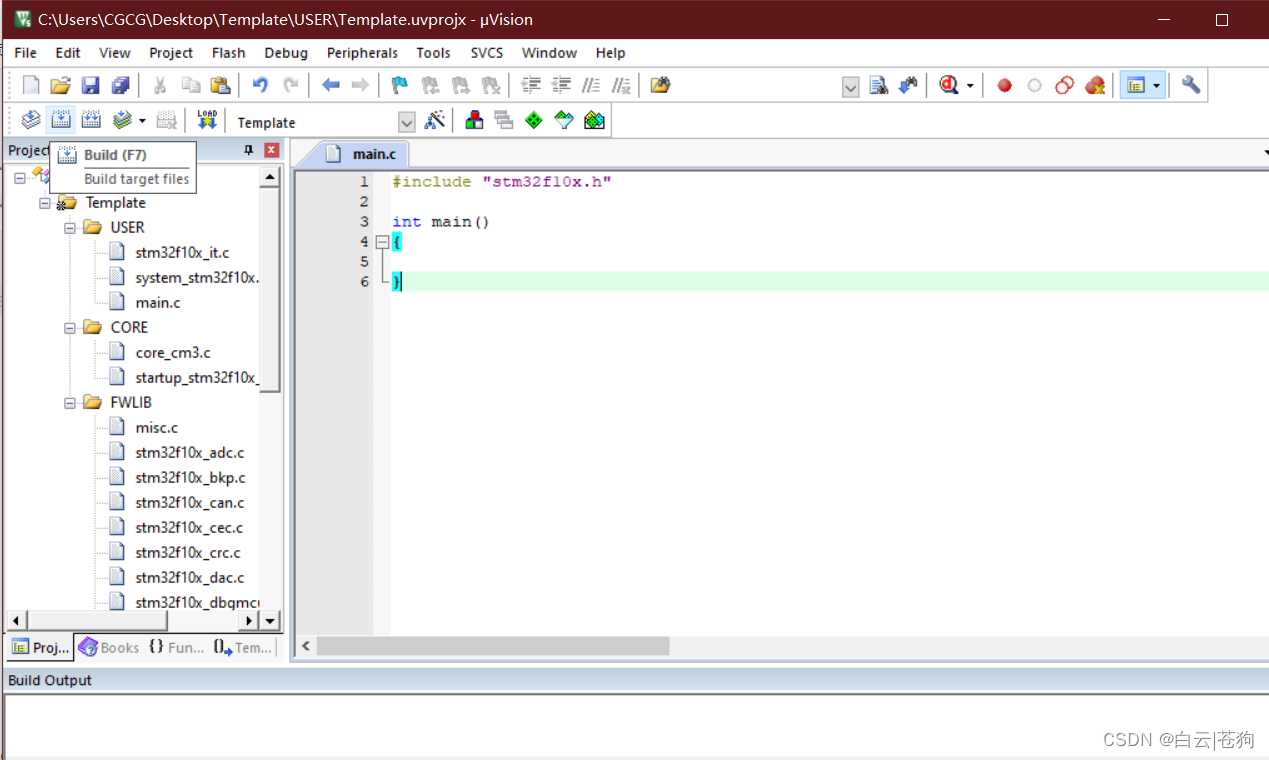Paste from clipboard toolbar icon
Image resolution: width=1269 pixels, height=760 pixels.
[x=220, y=85]
